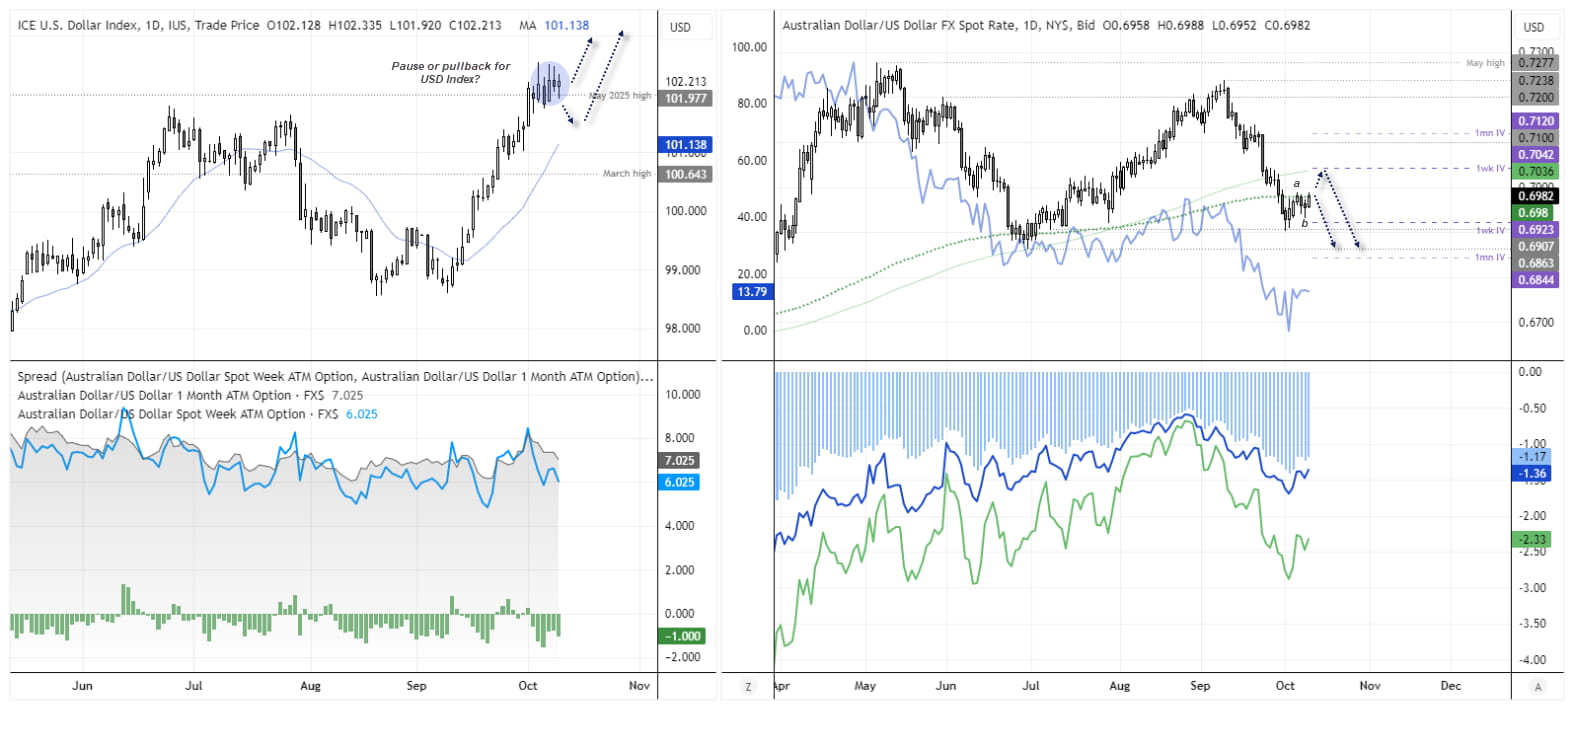Select the Spread indicator legend title

(335, 377)
